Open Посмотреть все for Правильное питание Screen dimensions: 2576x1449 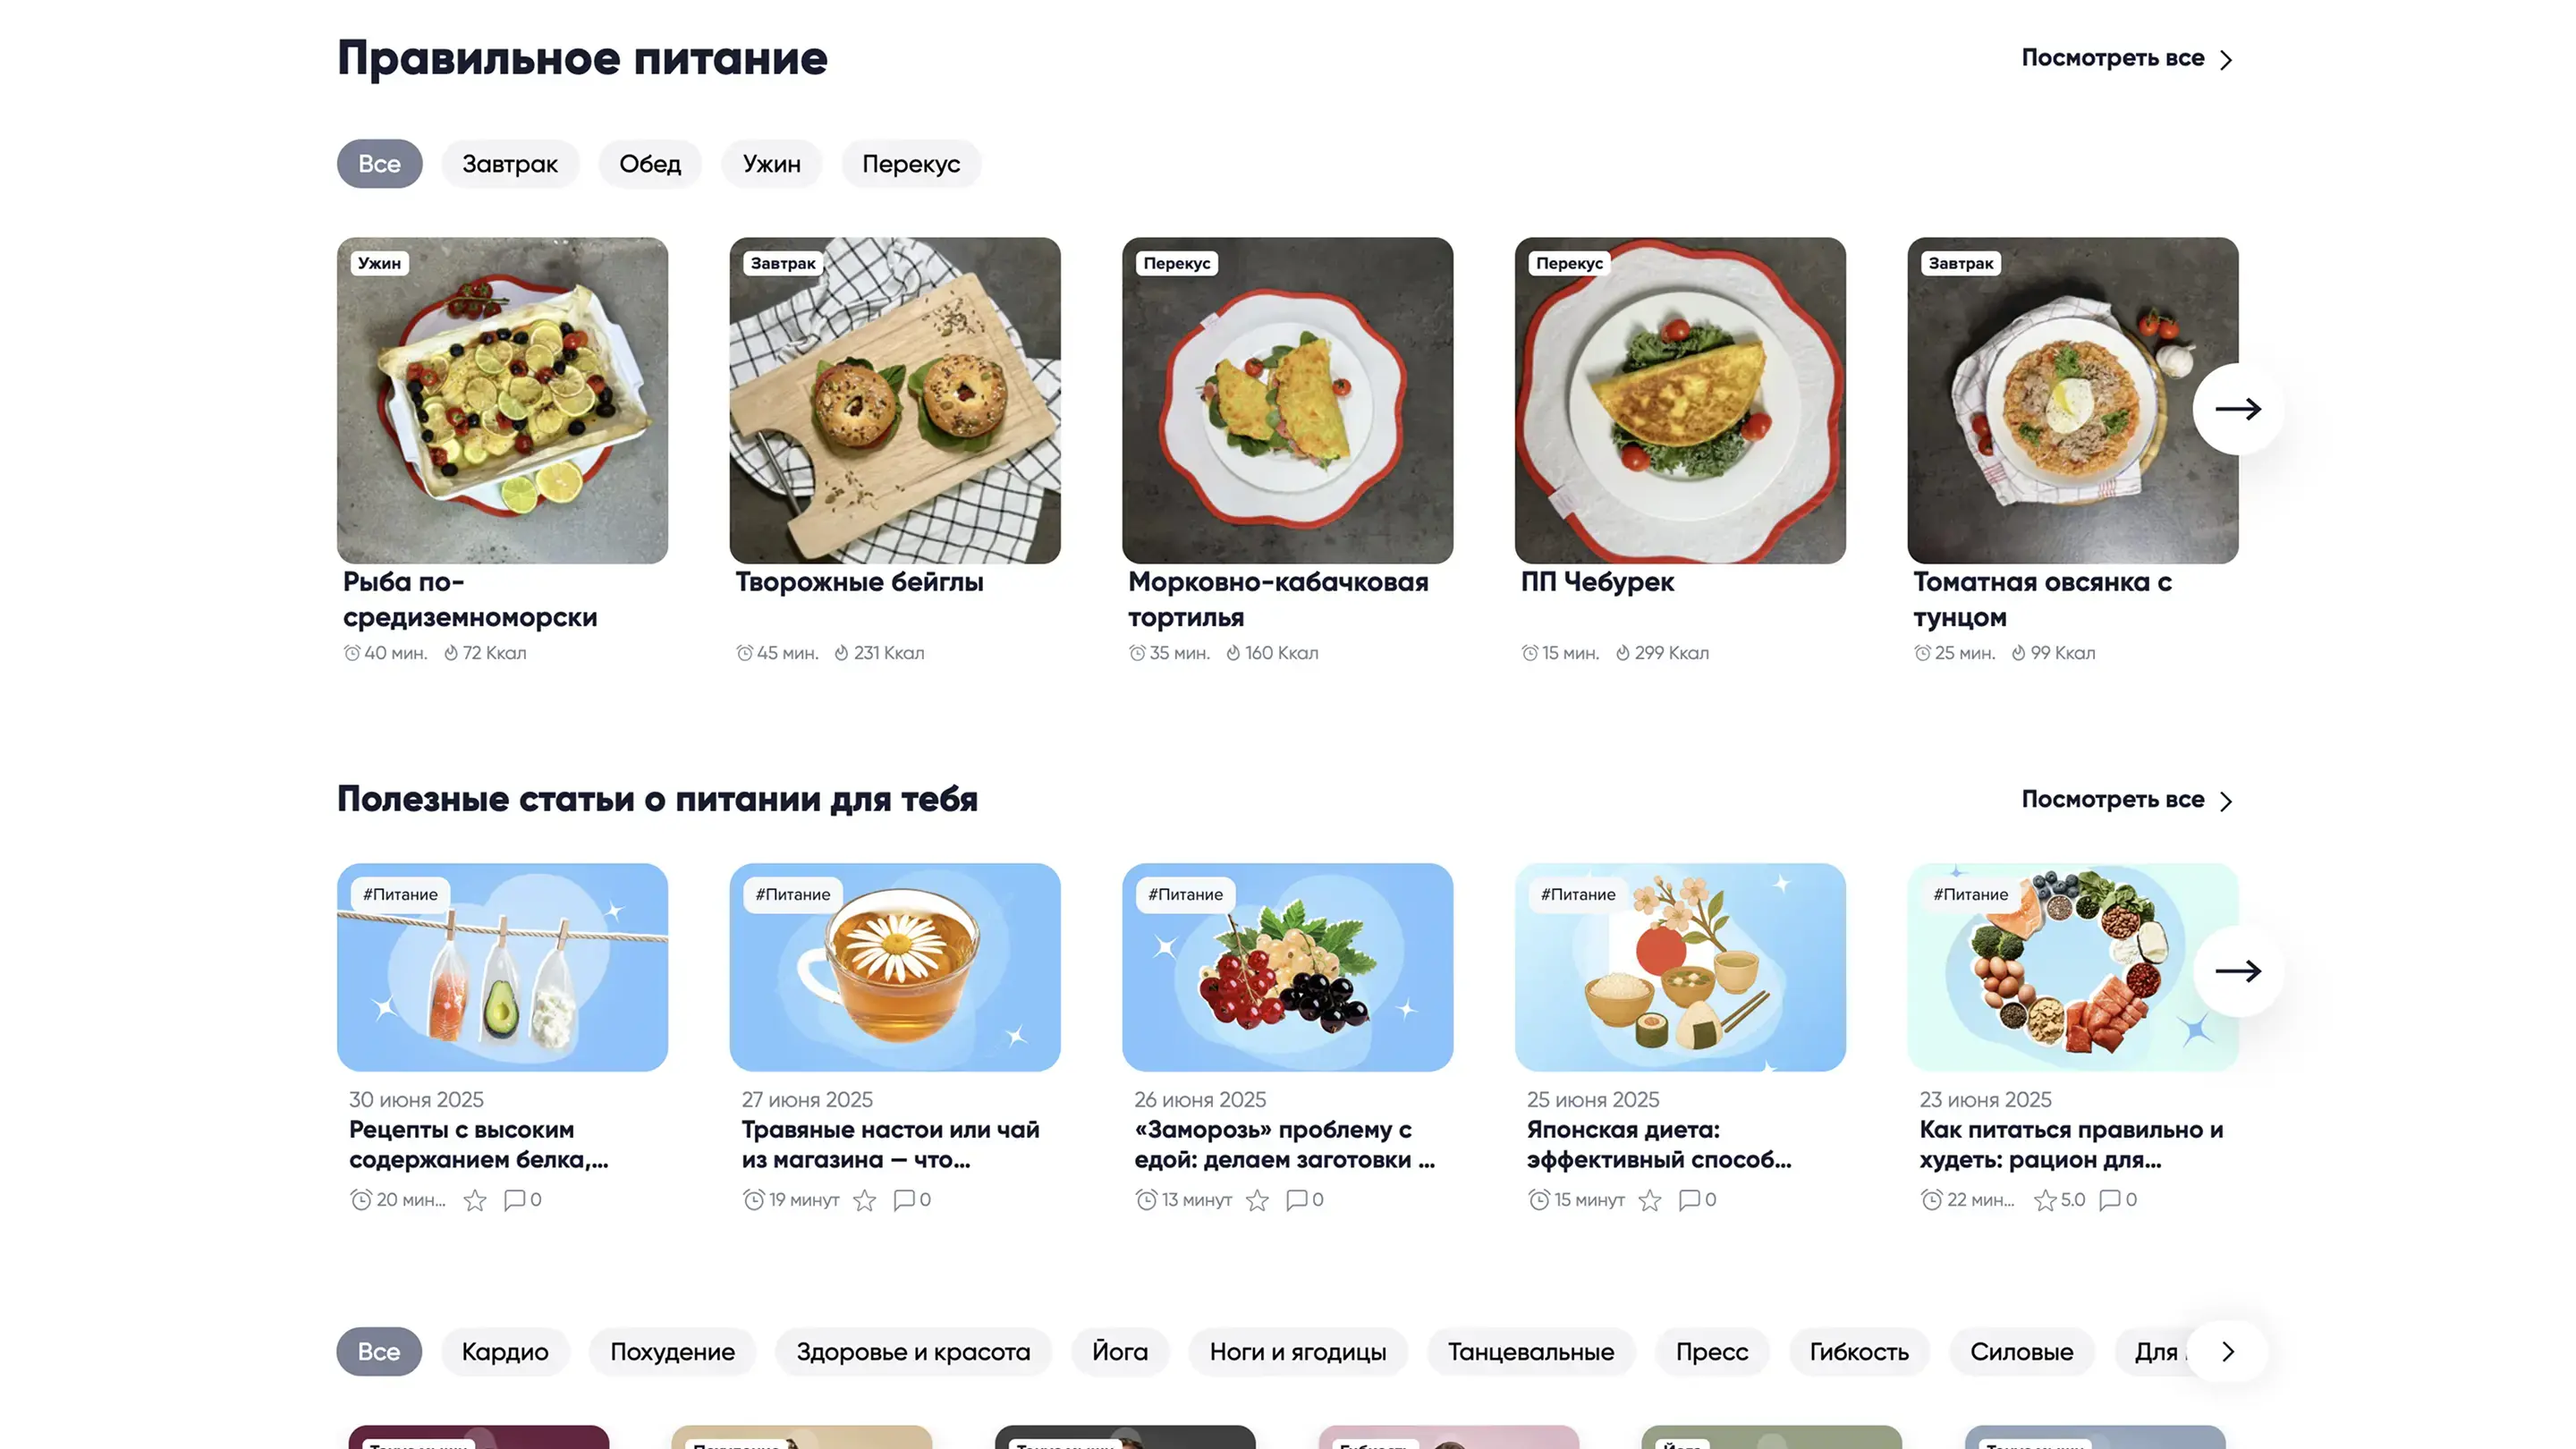pos(2126,59)
